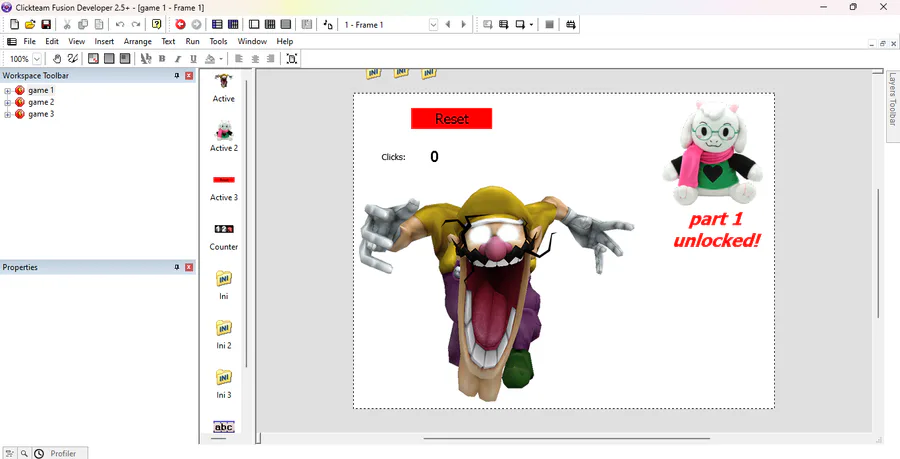Viewport: 900px width, 459px height.
Task: Go to the next frame arrow
Action: (x=464, y=25)
